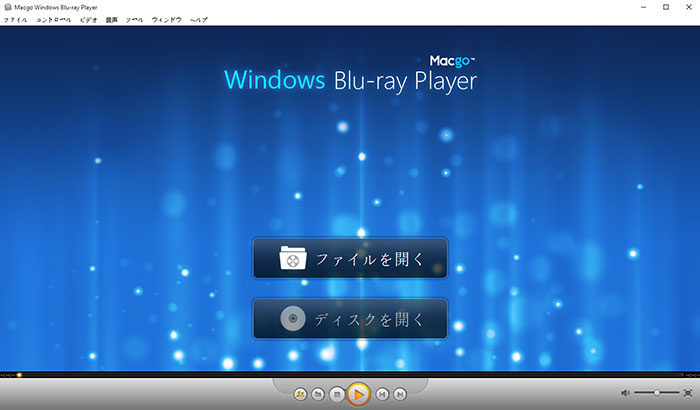
Task: Maximize the player window
Action: 666,7
